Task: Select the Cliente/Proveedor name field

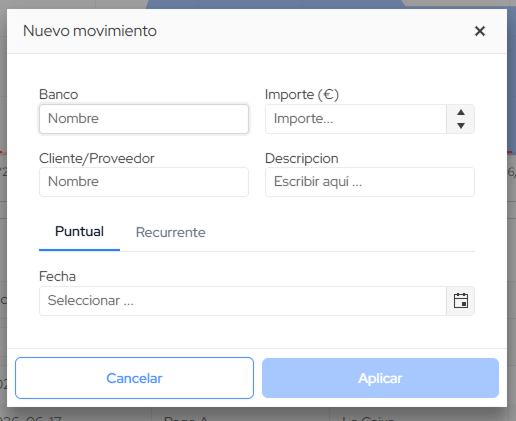Action: pos(144,182)
